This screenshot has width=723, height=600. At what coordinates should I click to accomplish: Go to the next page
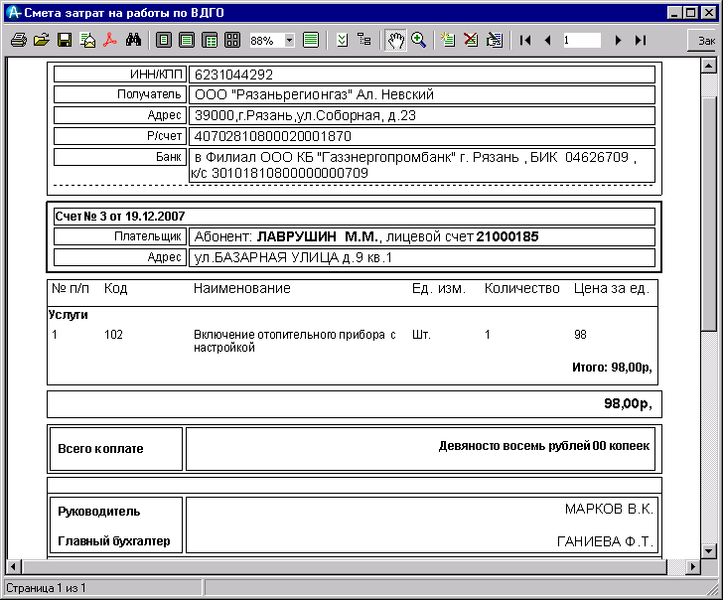pos(618,40)
